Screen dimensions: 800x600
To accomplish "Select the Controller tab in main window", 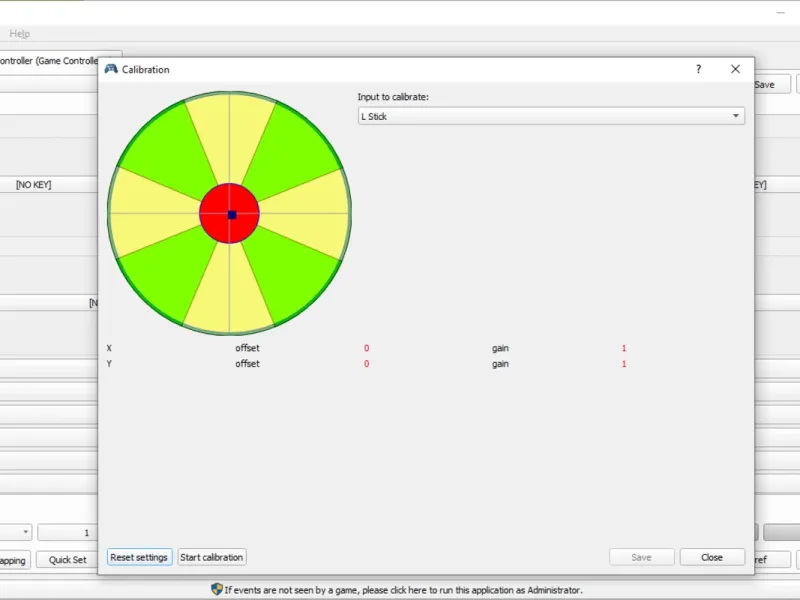I will (48, 61).
